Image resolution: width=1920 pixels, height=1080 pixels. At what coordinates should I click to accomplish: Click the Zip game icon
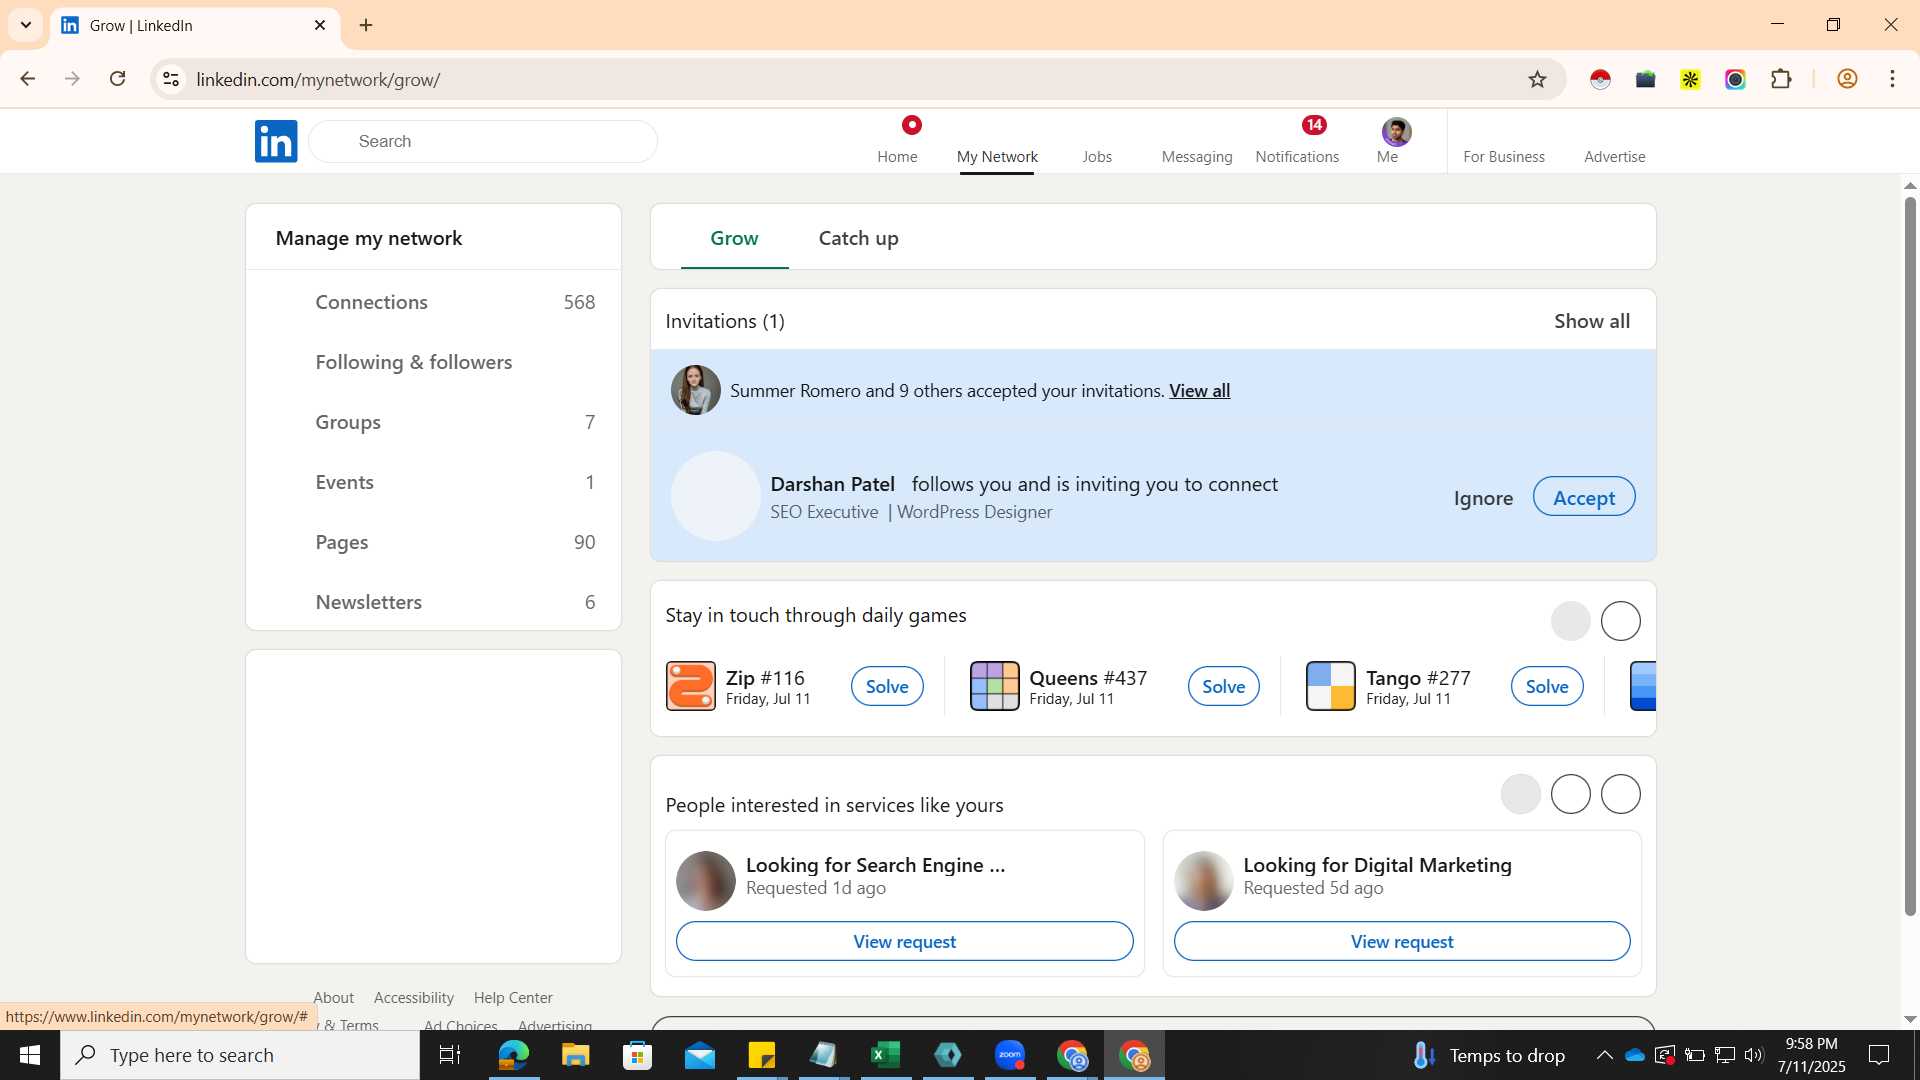point(691,686)
